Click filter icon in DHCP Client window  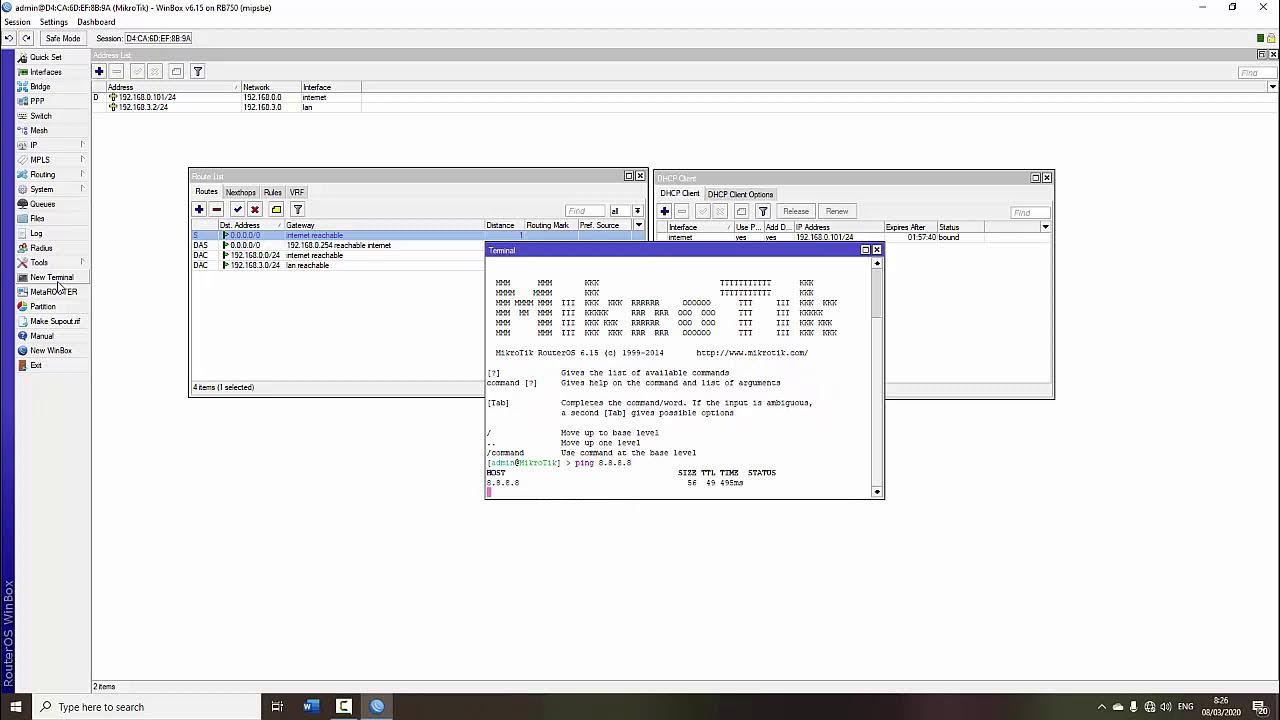click(x=762, y=211)
